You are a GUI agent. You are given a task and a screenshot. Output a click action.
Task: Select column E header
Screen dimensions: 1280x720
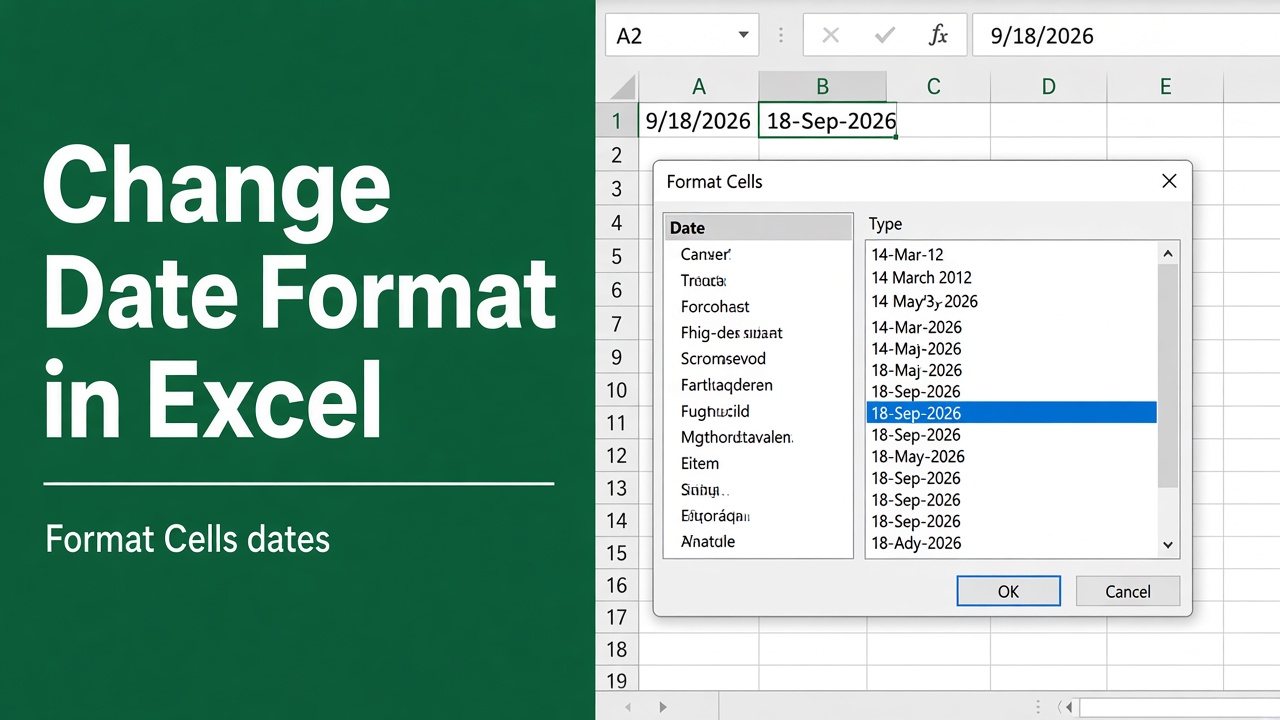pos(1165,86)
